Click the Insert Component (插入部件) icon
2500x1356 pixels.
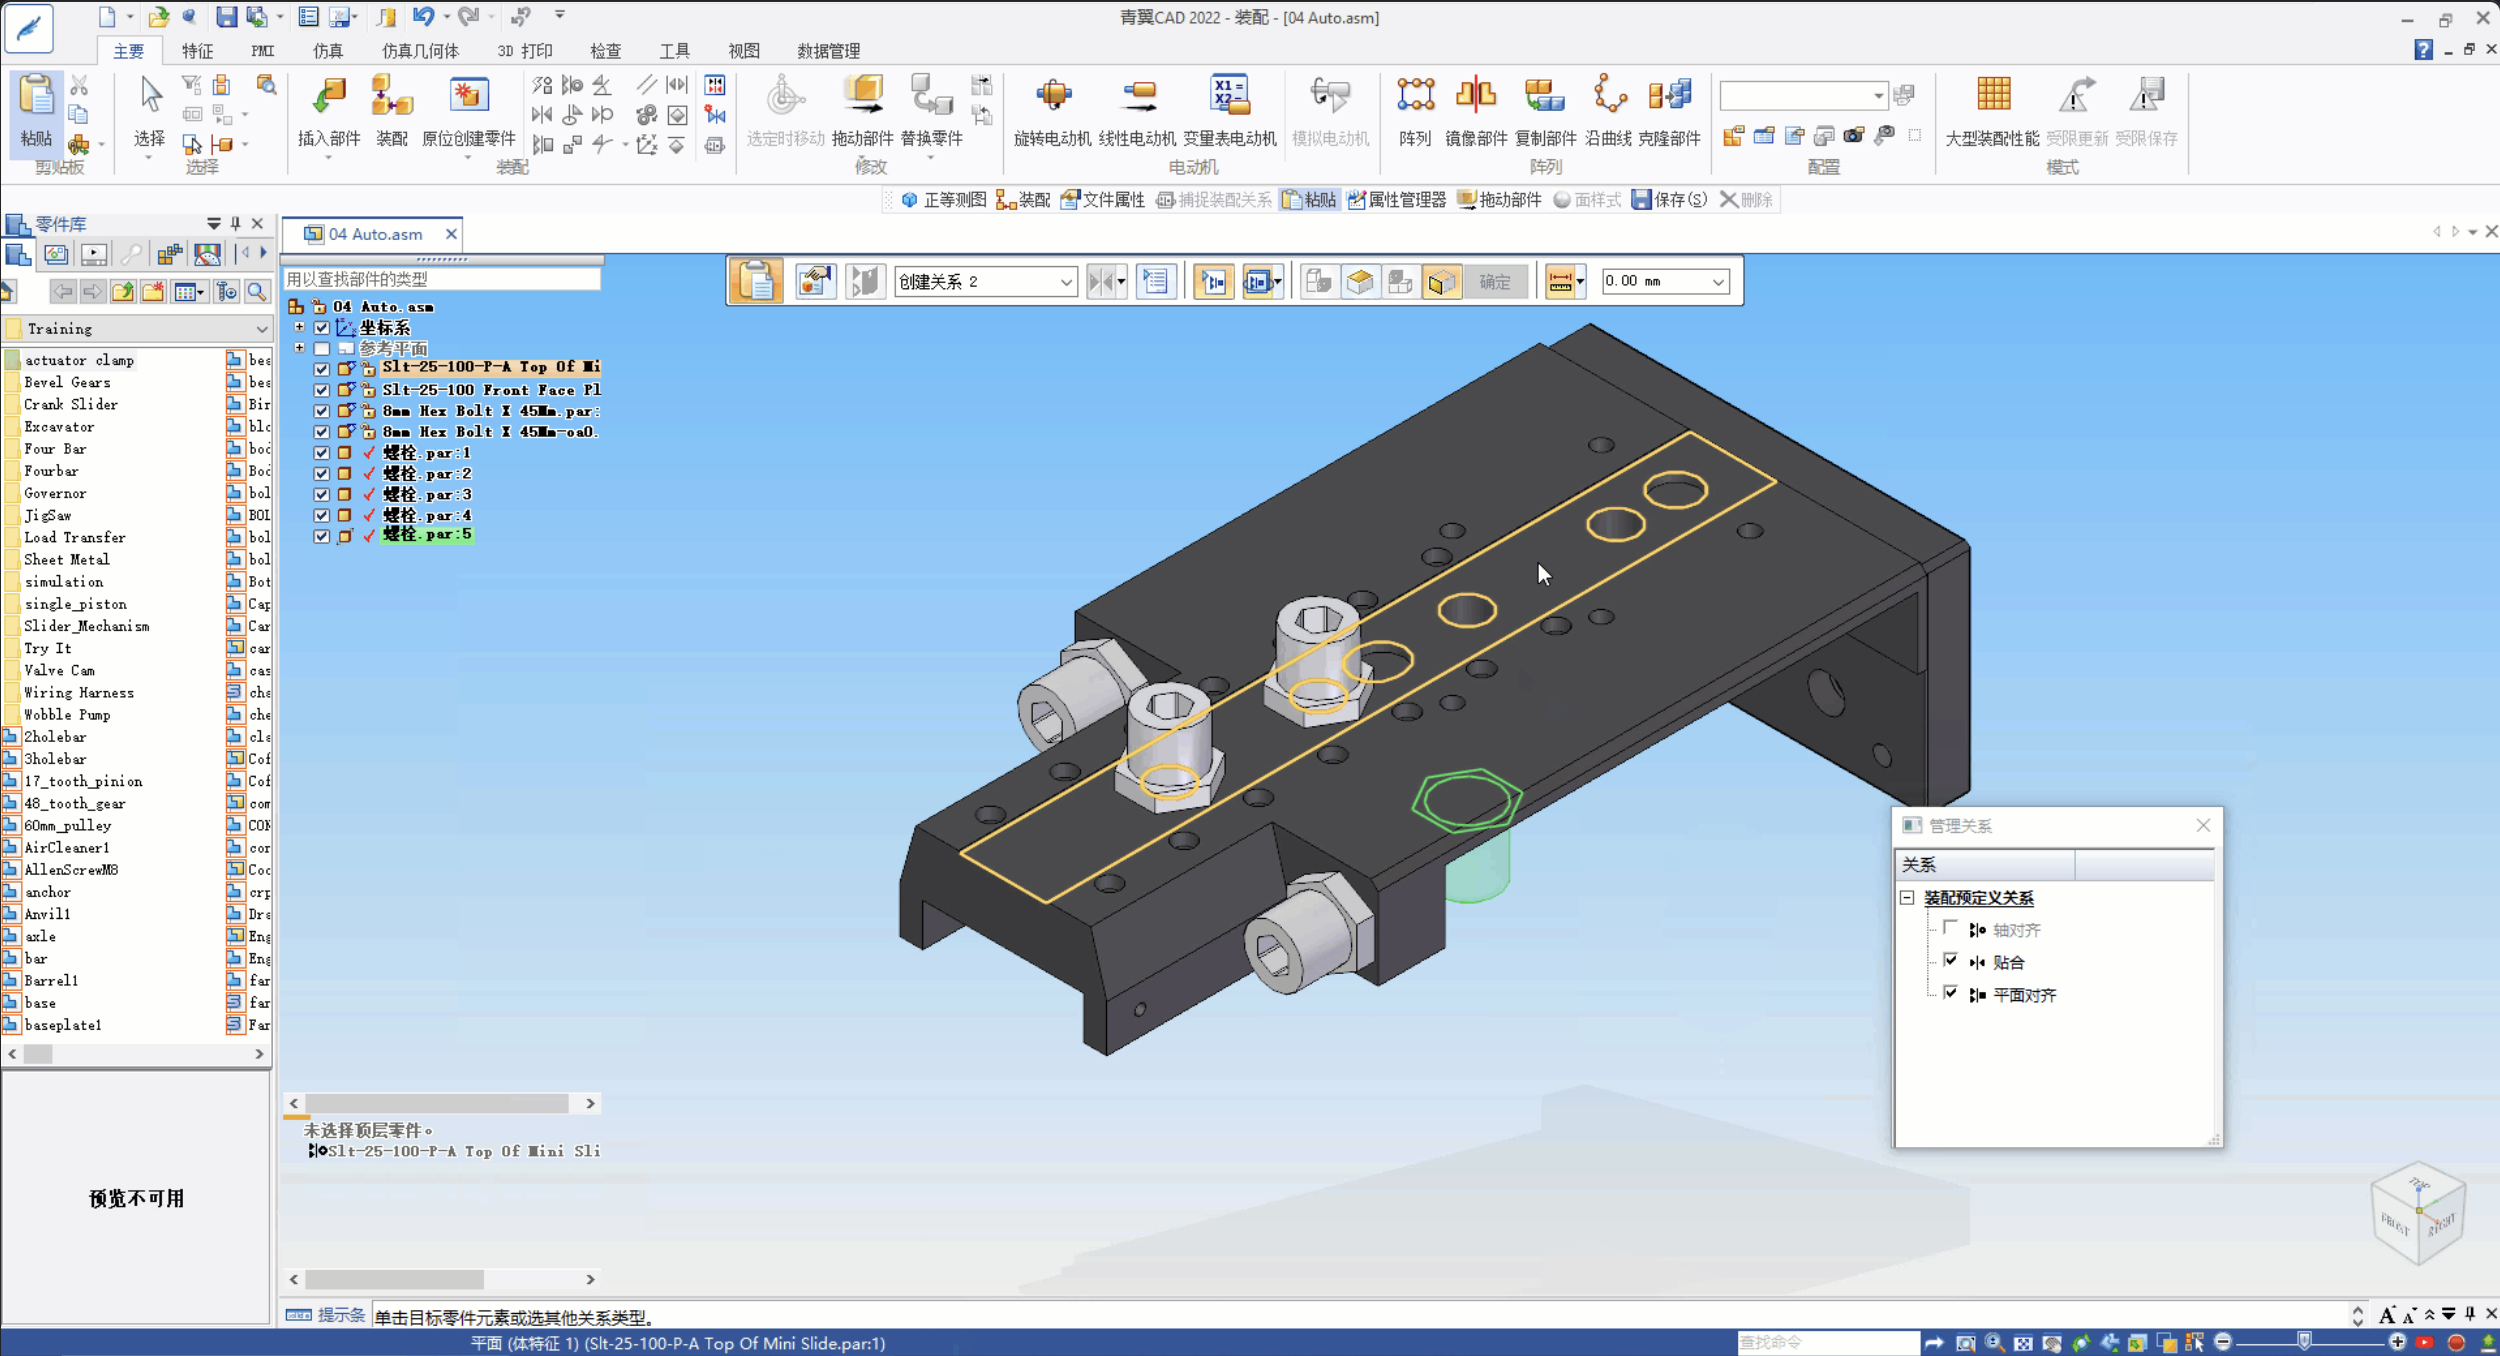click(328, 98)
